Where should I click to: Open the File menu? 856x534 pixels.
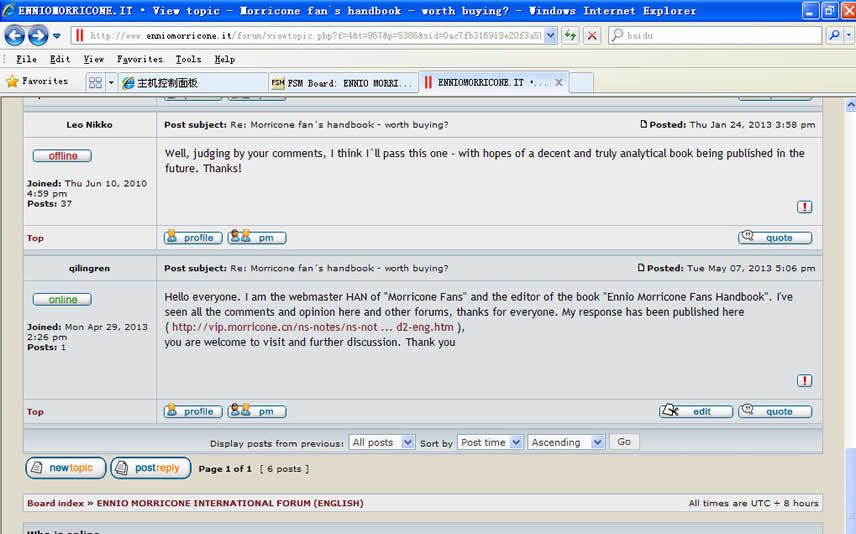pos(26,59)
